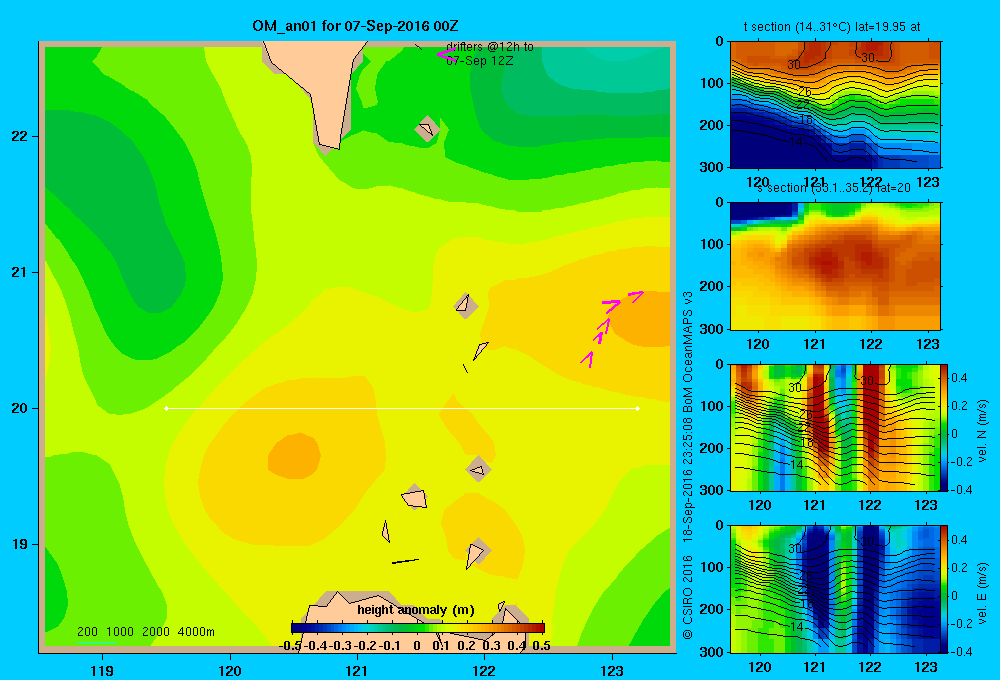
Task: Click the small island near latitude 22
Action: (427, 129)
